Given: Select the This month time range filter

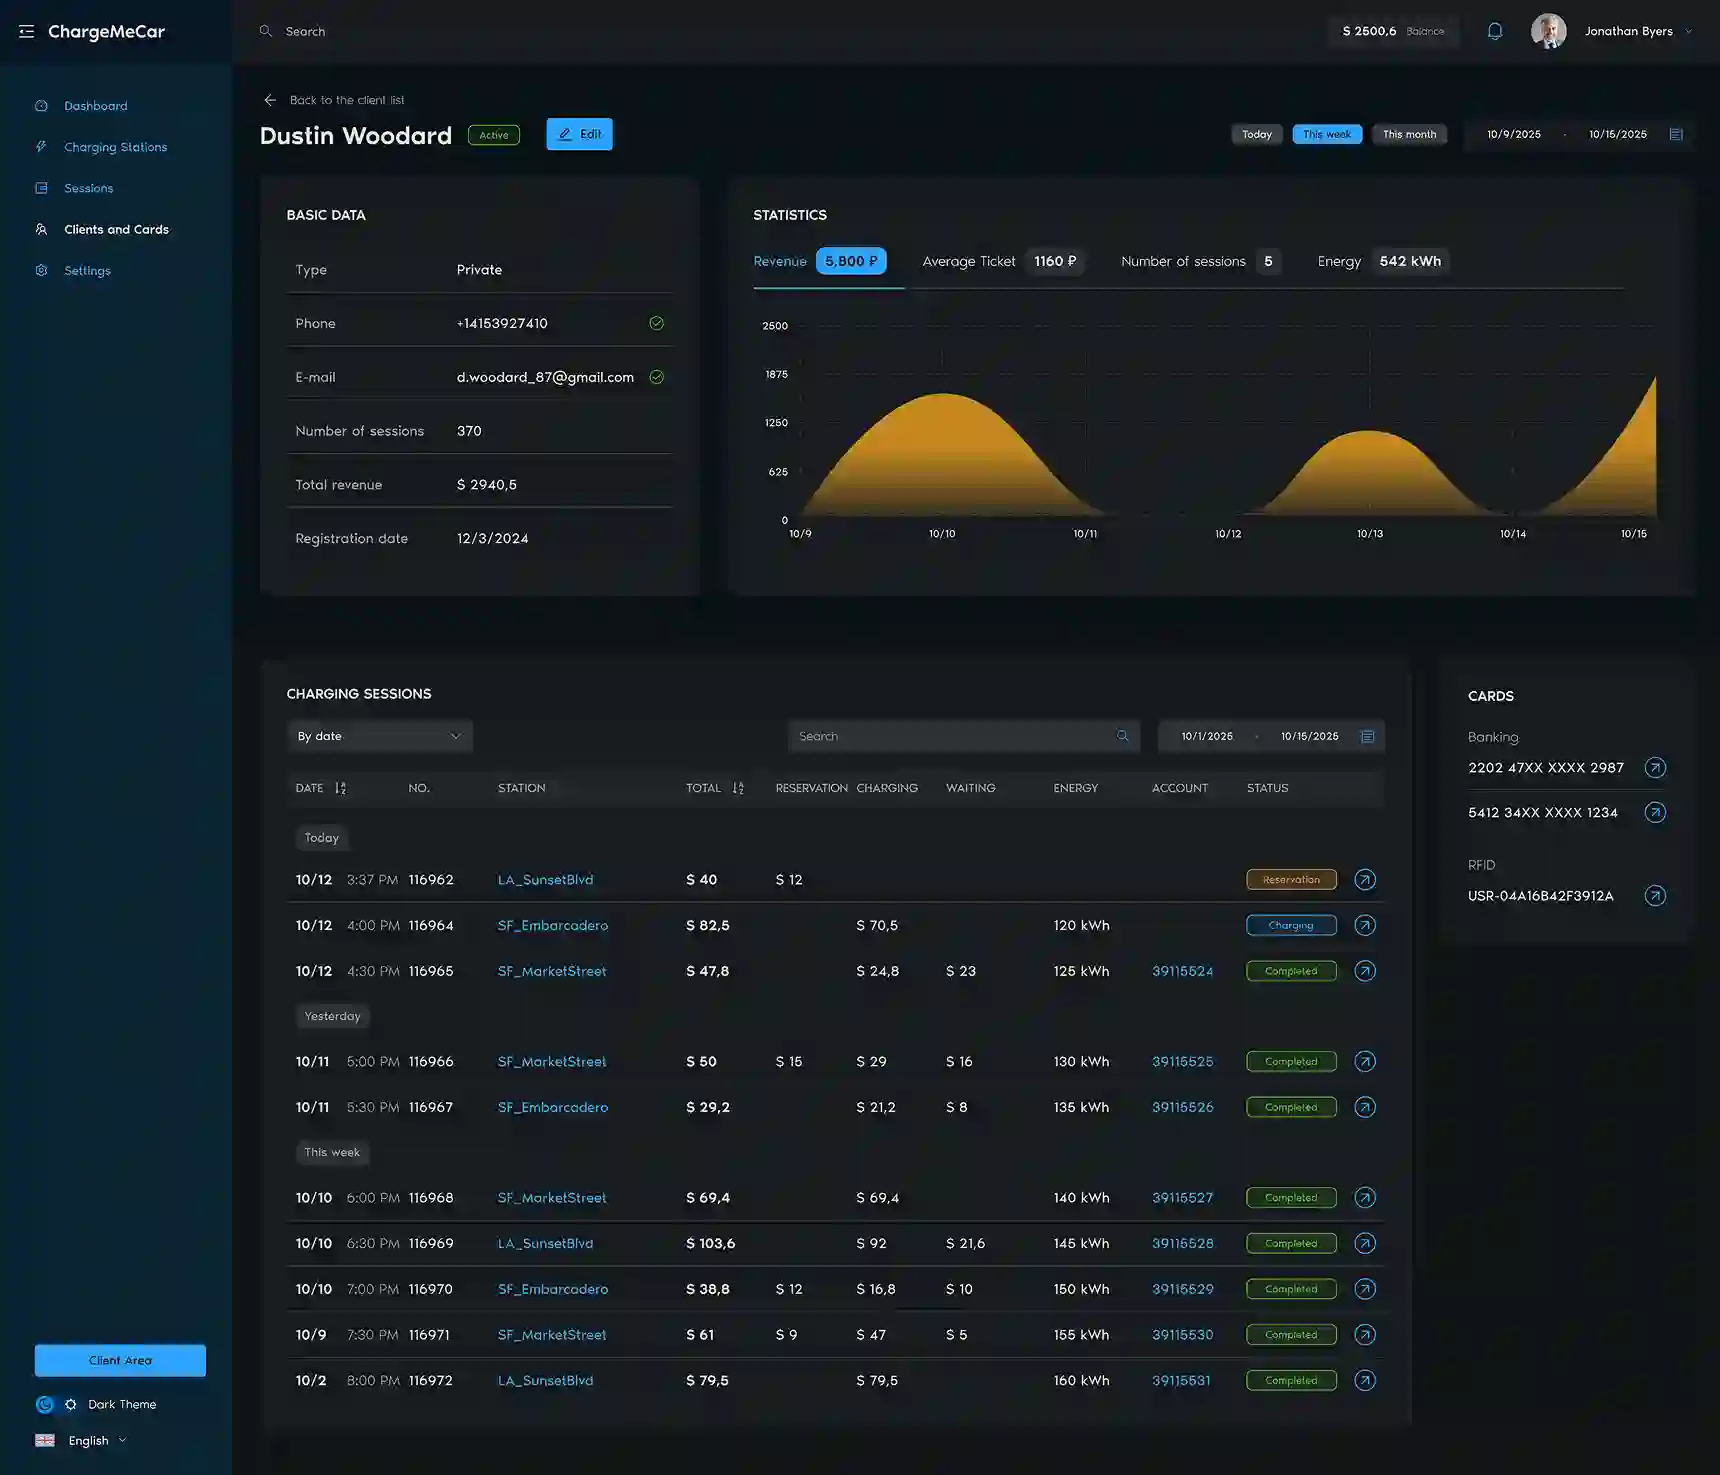Looking at the screenshot, I should (1408, 135).
